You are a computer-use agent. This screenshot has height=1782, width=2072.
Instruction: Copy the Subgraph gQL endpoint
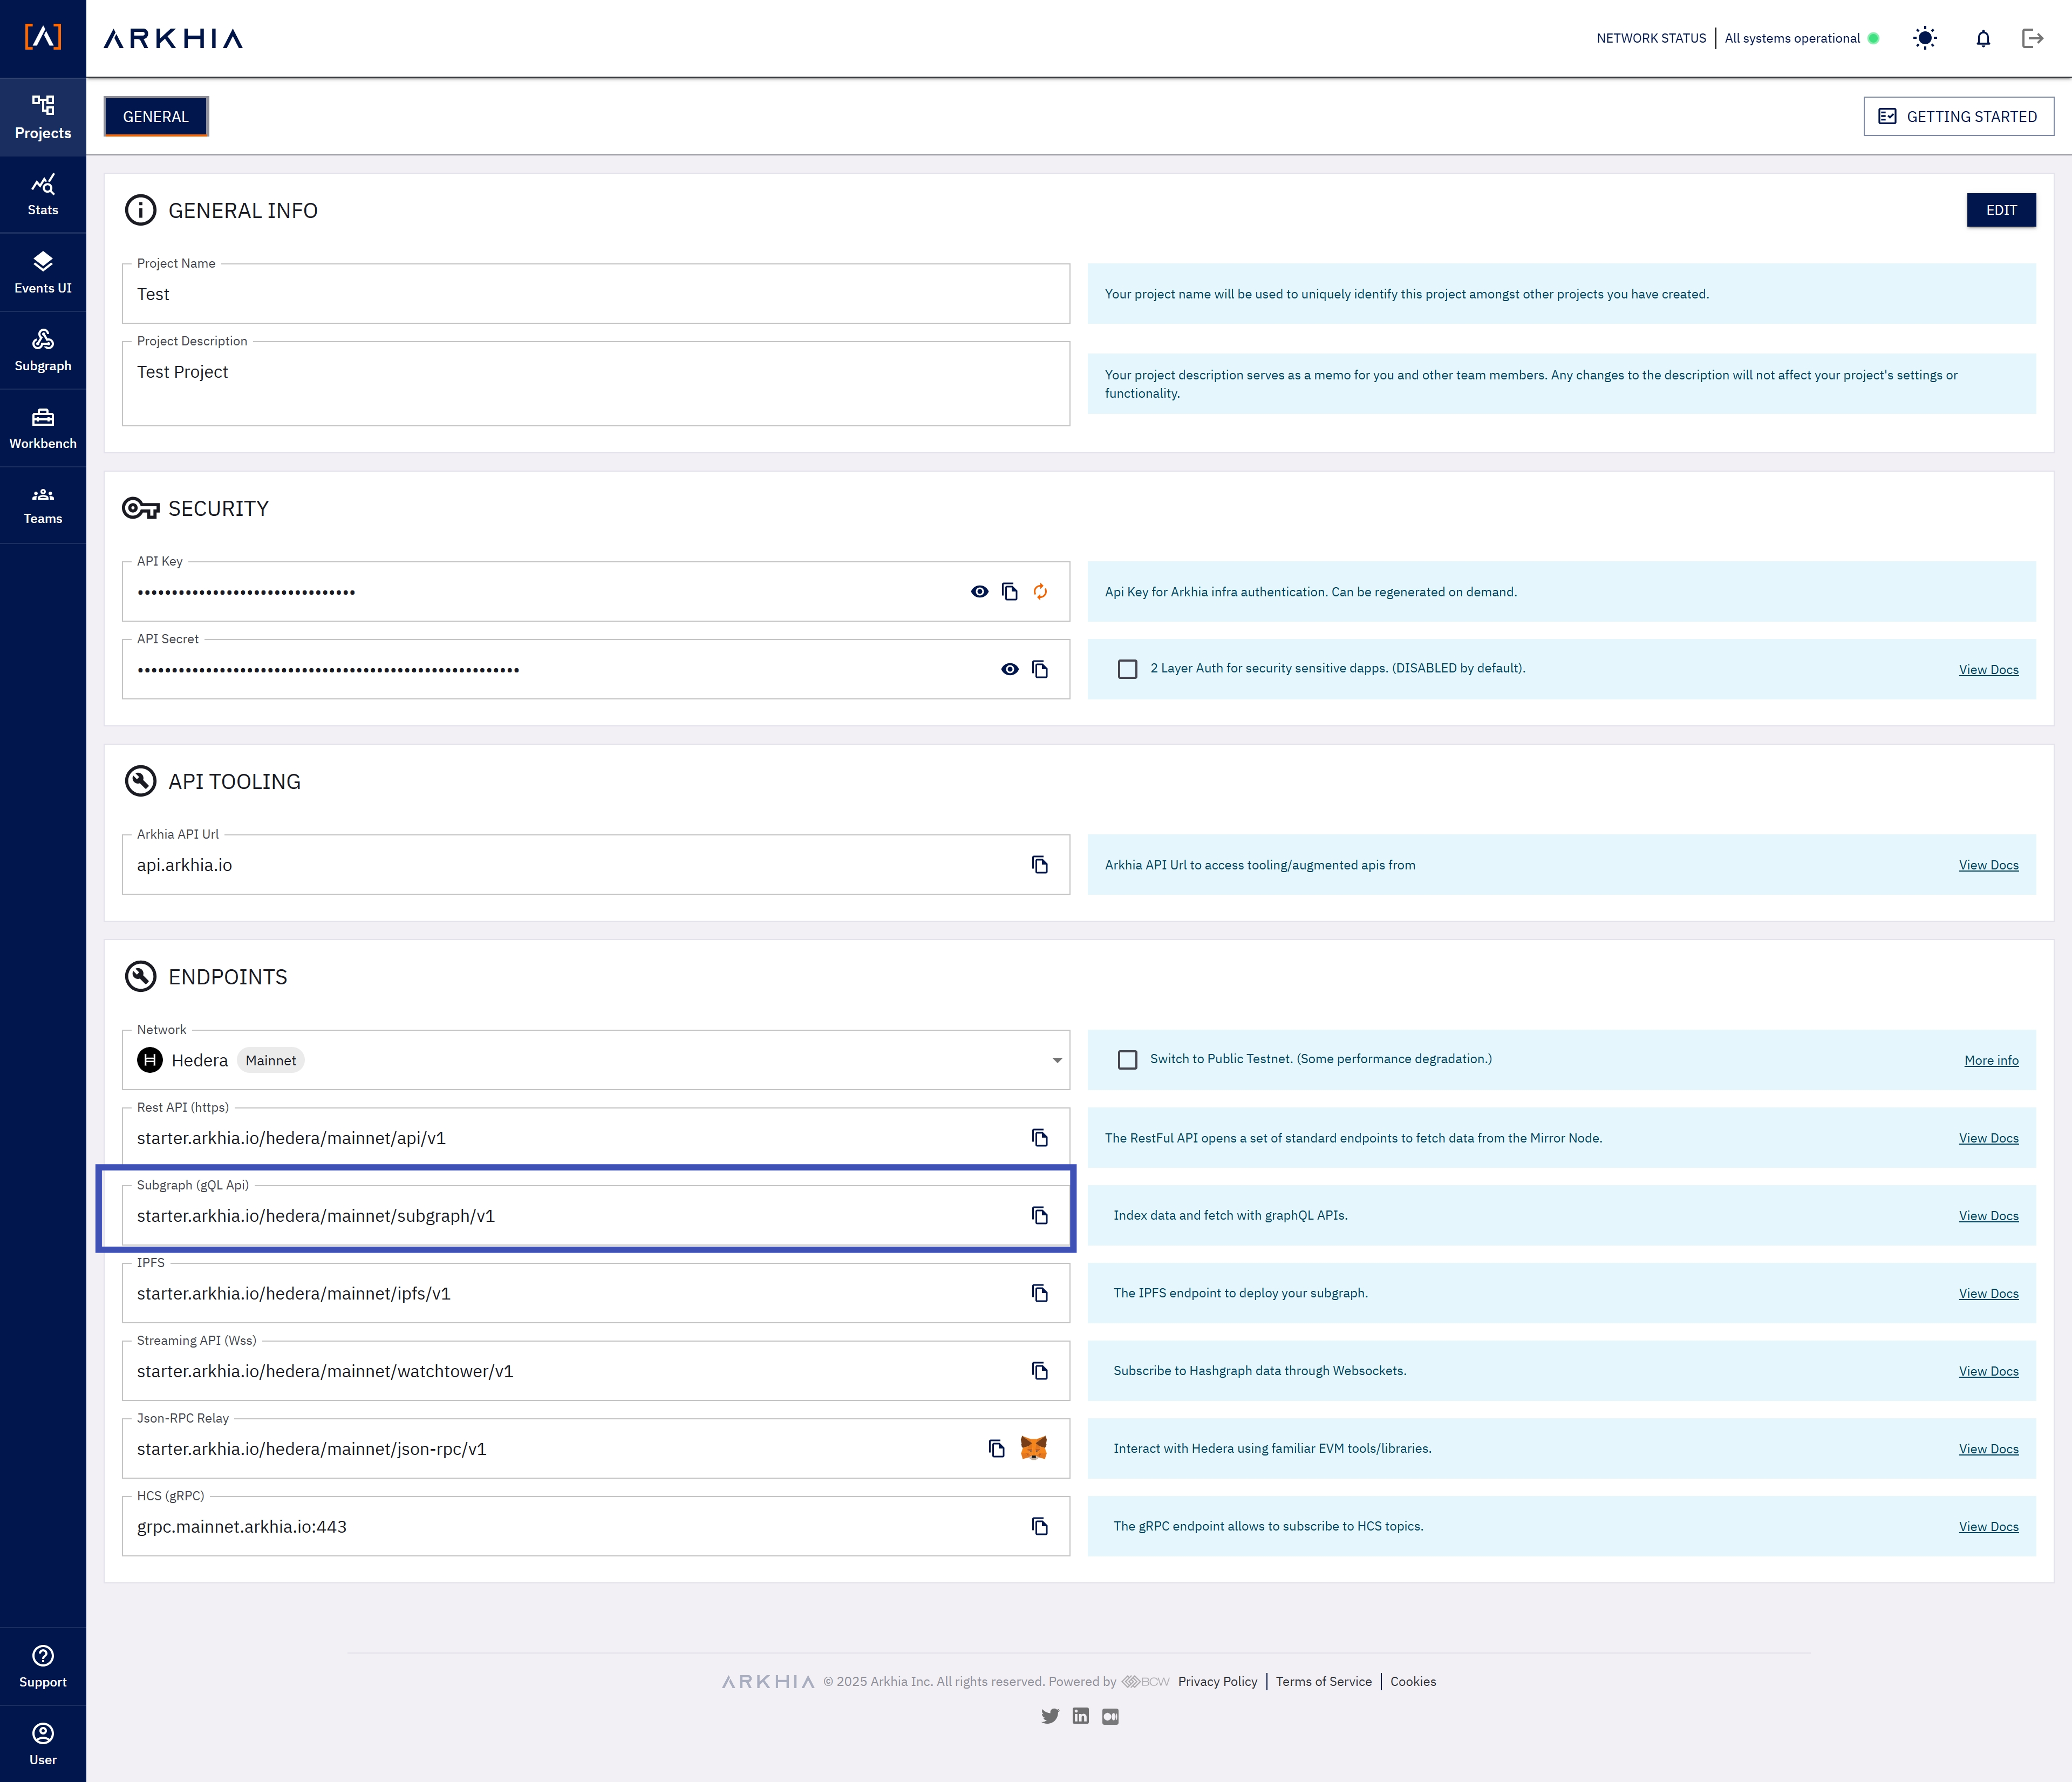tap(1040, 1215)
